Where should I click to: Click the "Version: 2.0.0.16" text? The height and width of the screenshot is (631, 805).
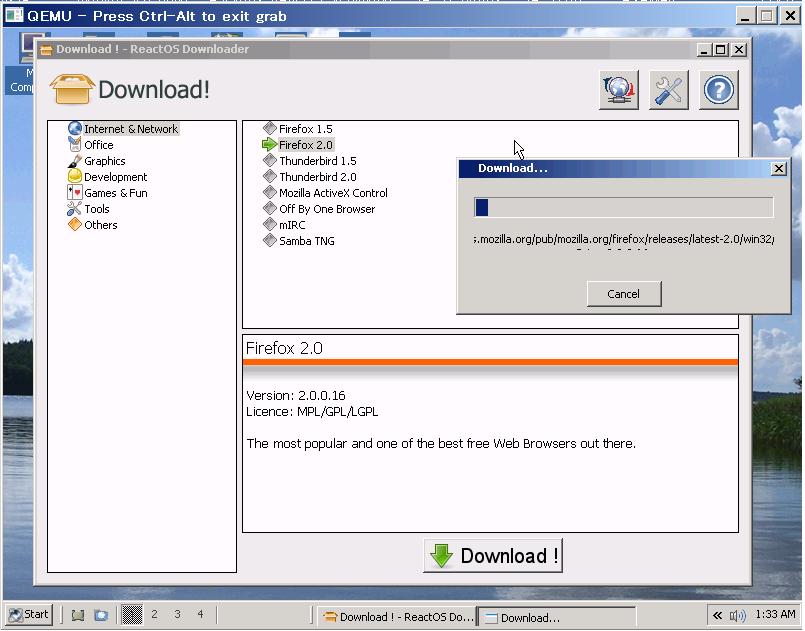coord(296,395)
